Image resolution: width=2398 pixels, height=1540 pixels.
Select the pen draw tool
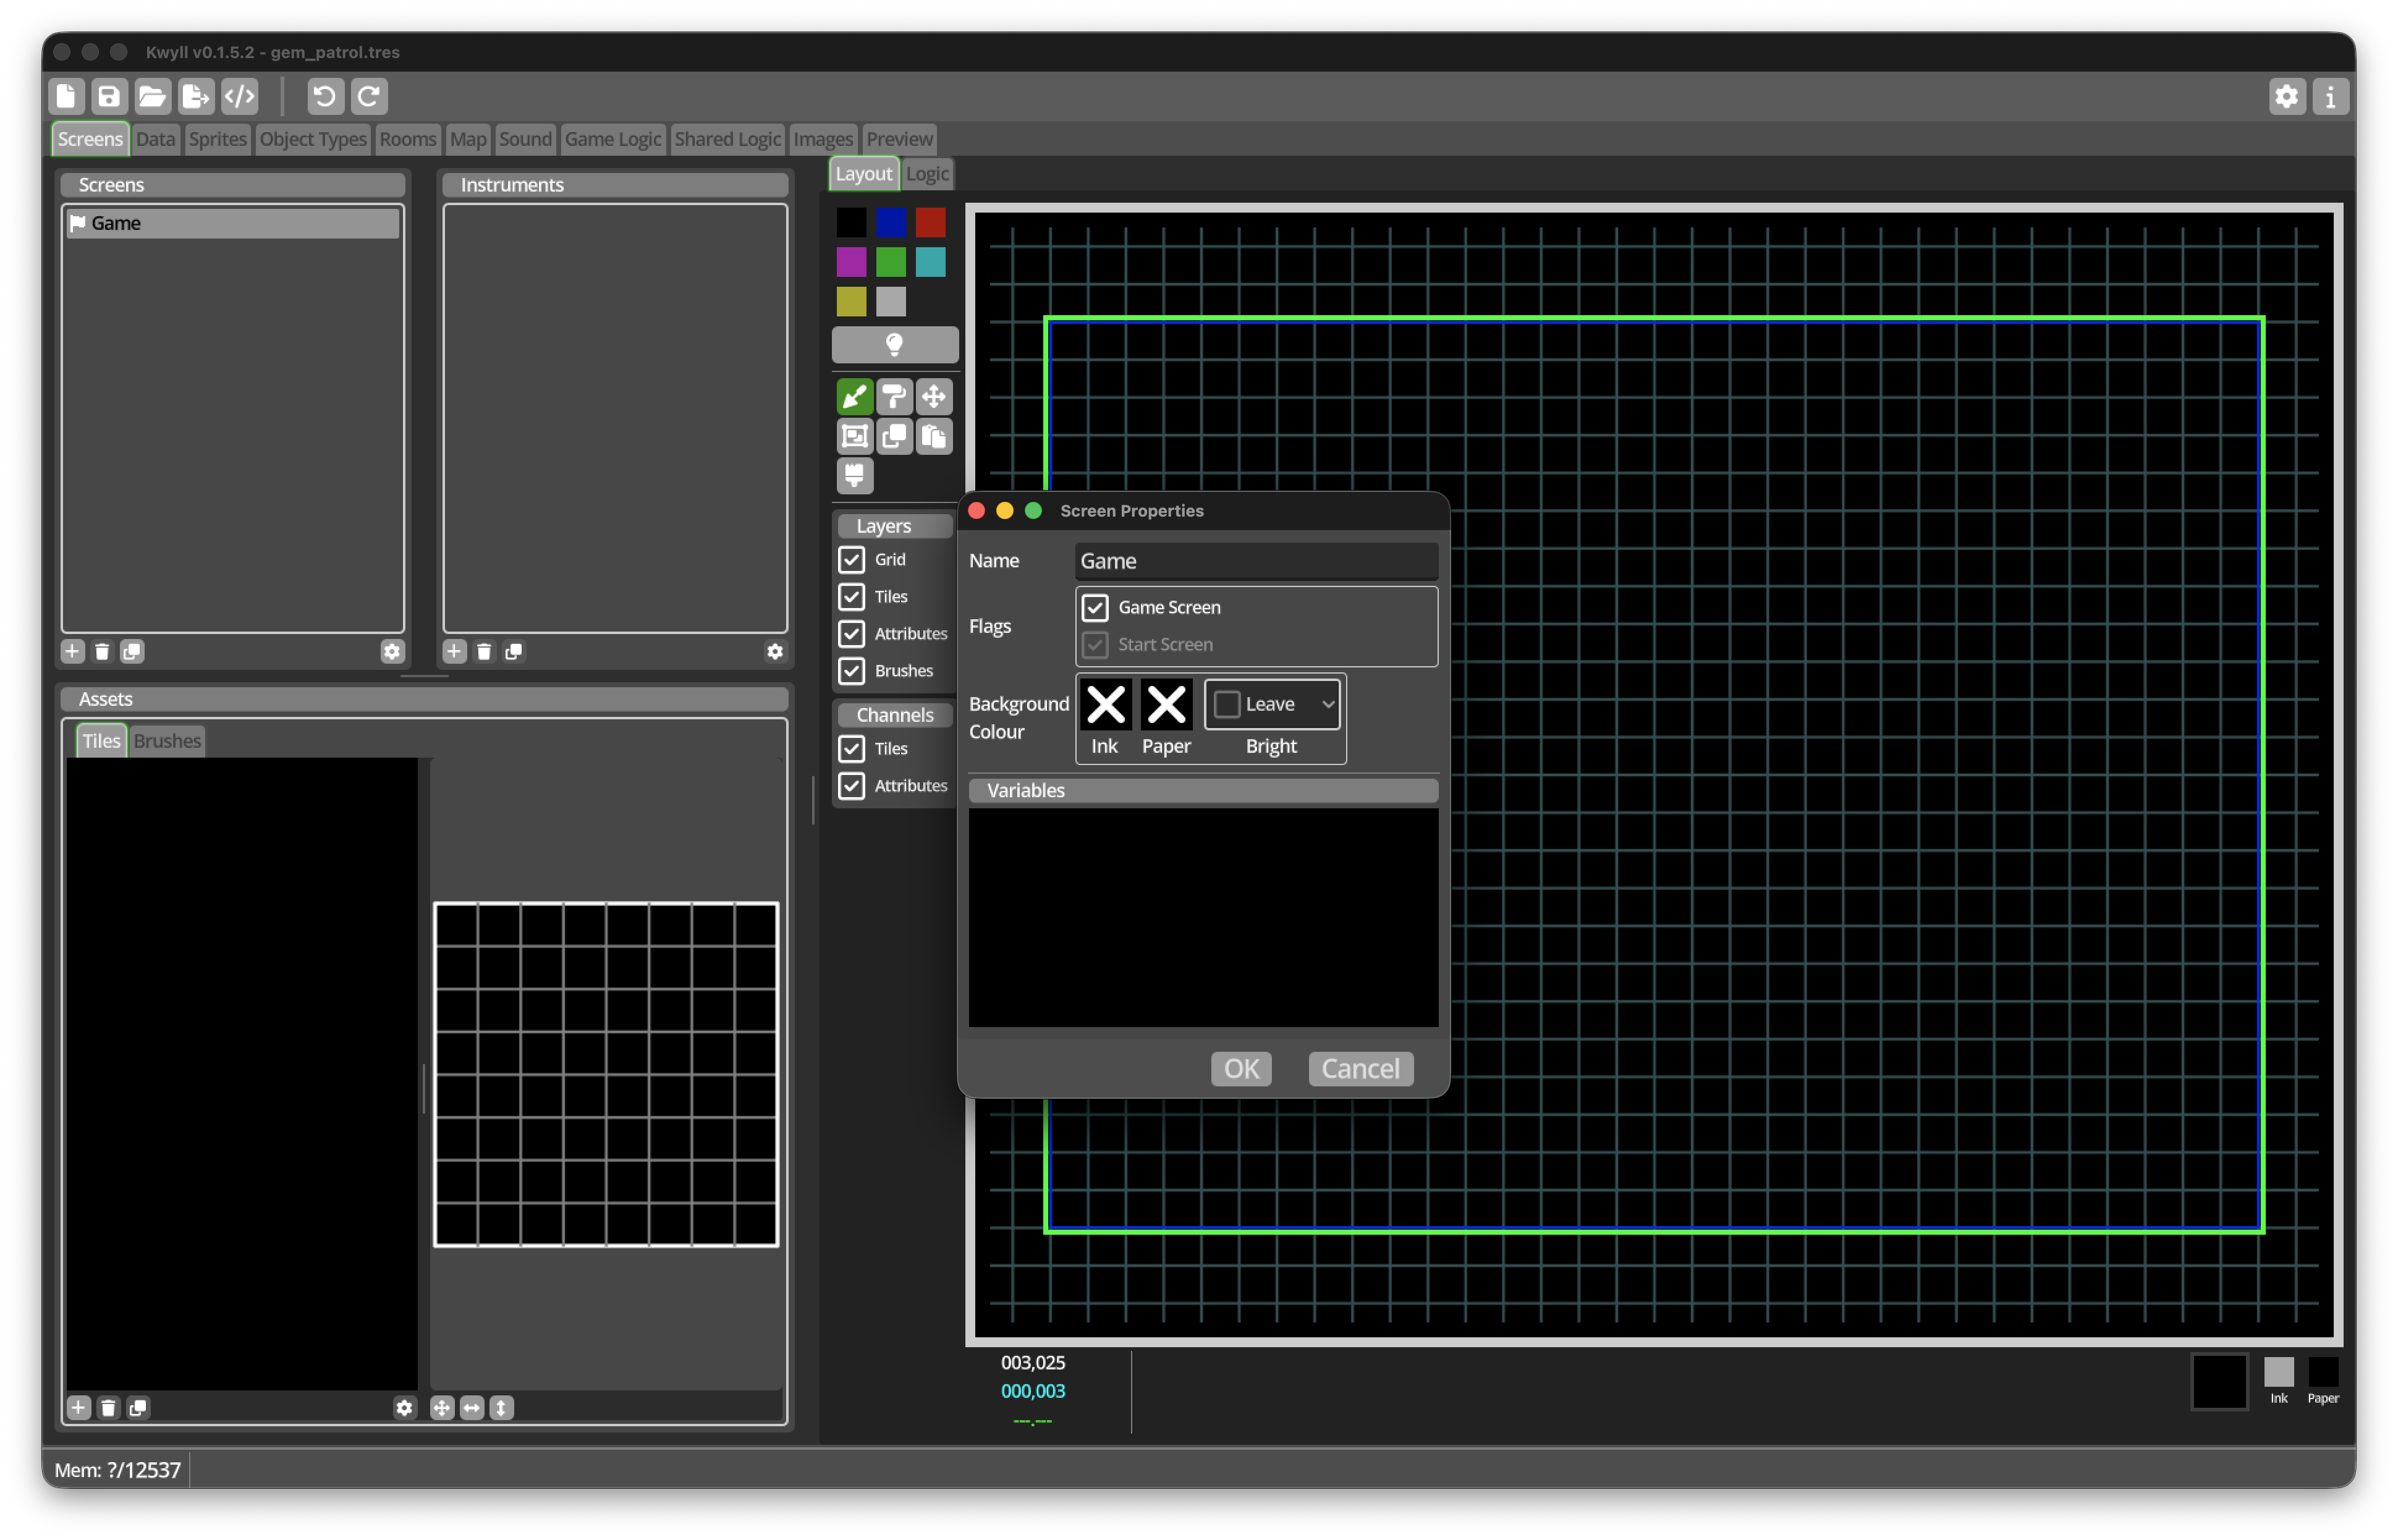(854, 397)
